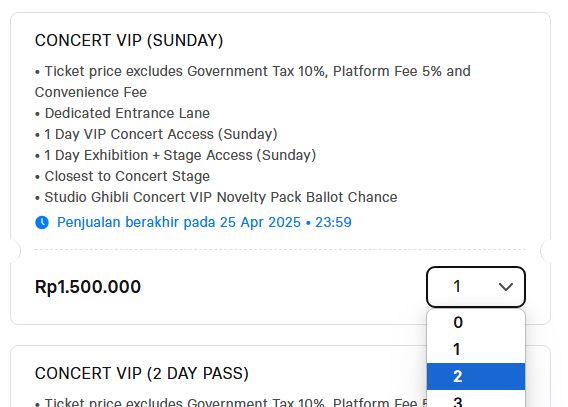Click the chevron arrow in quantity dropdown

[506, 287]
